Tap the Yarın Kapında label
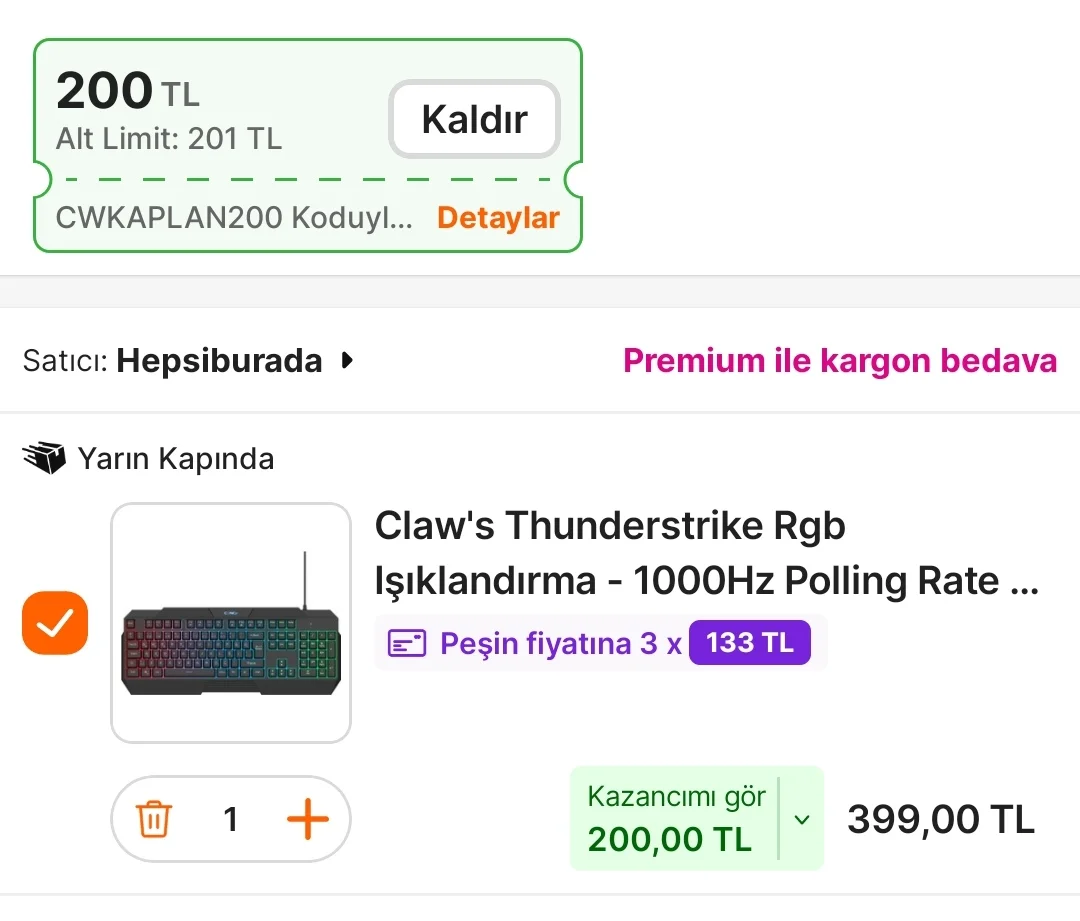 pos(176,459)
